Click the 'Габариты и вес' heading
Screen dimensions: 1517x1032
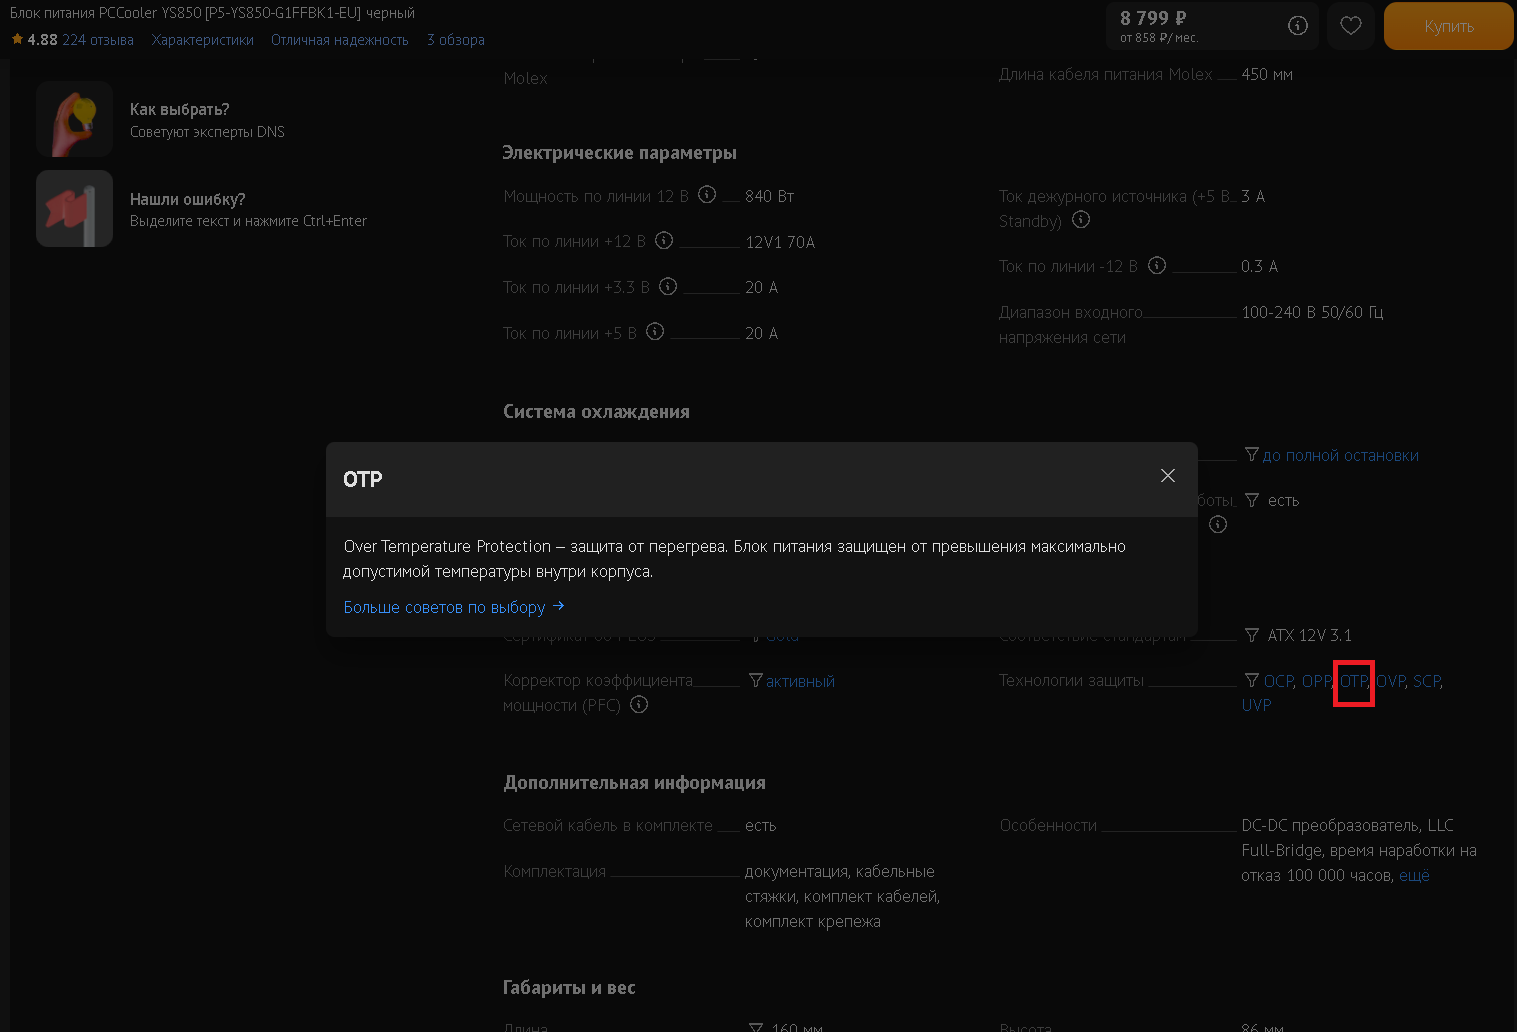point(569,987)
